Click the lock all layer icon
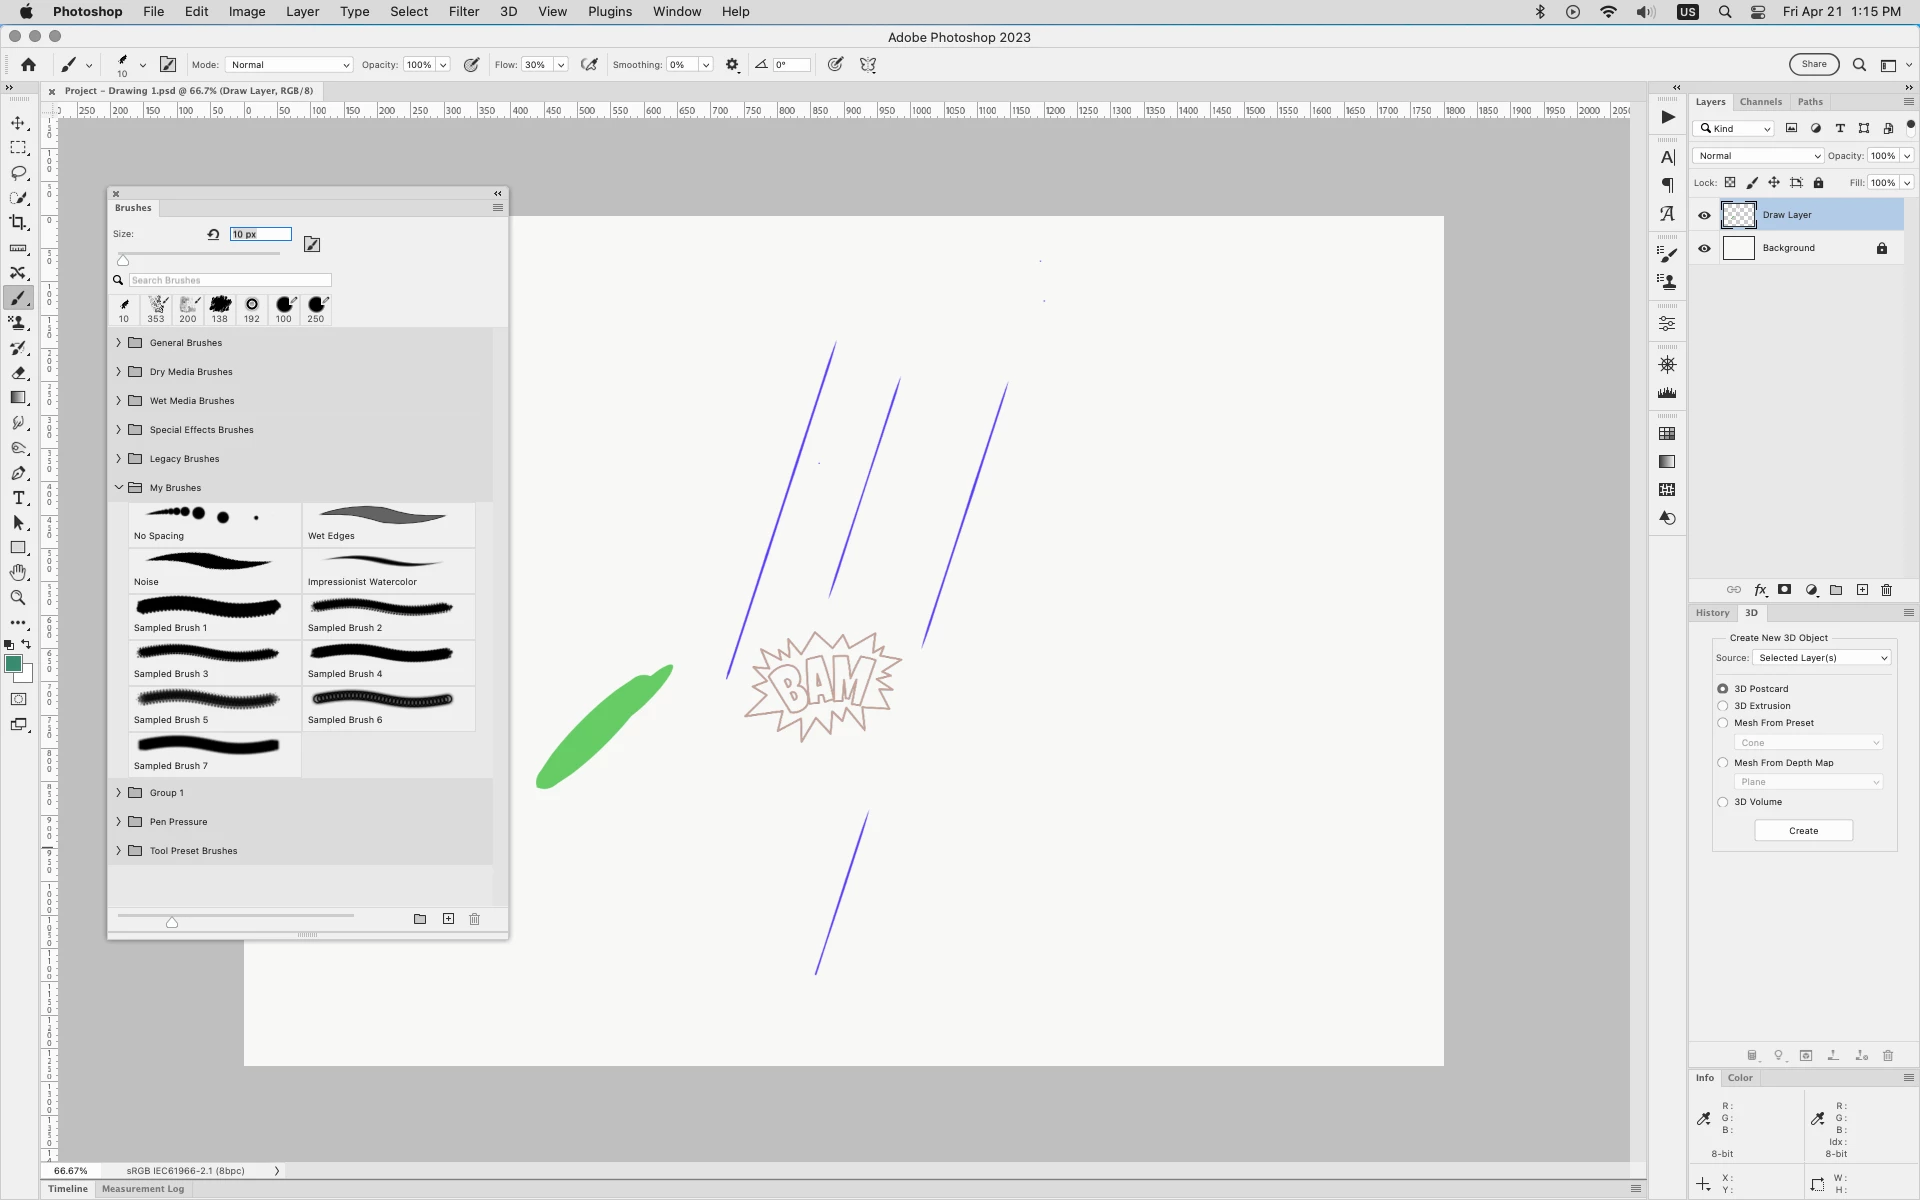Screen dimensions: 1920x1200 pyautogui.click(x=1818, y=183)
